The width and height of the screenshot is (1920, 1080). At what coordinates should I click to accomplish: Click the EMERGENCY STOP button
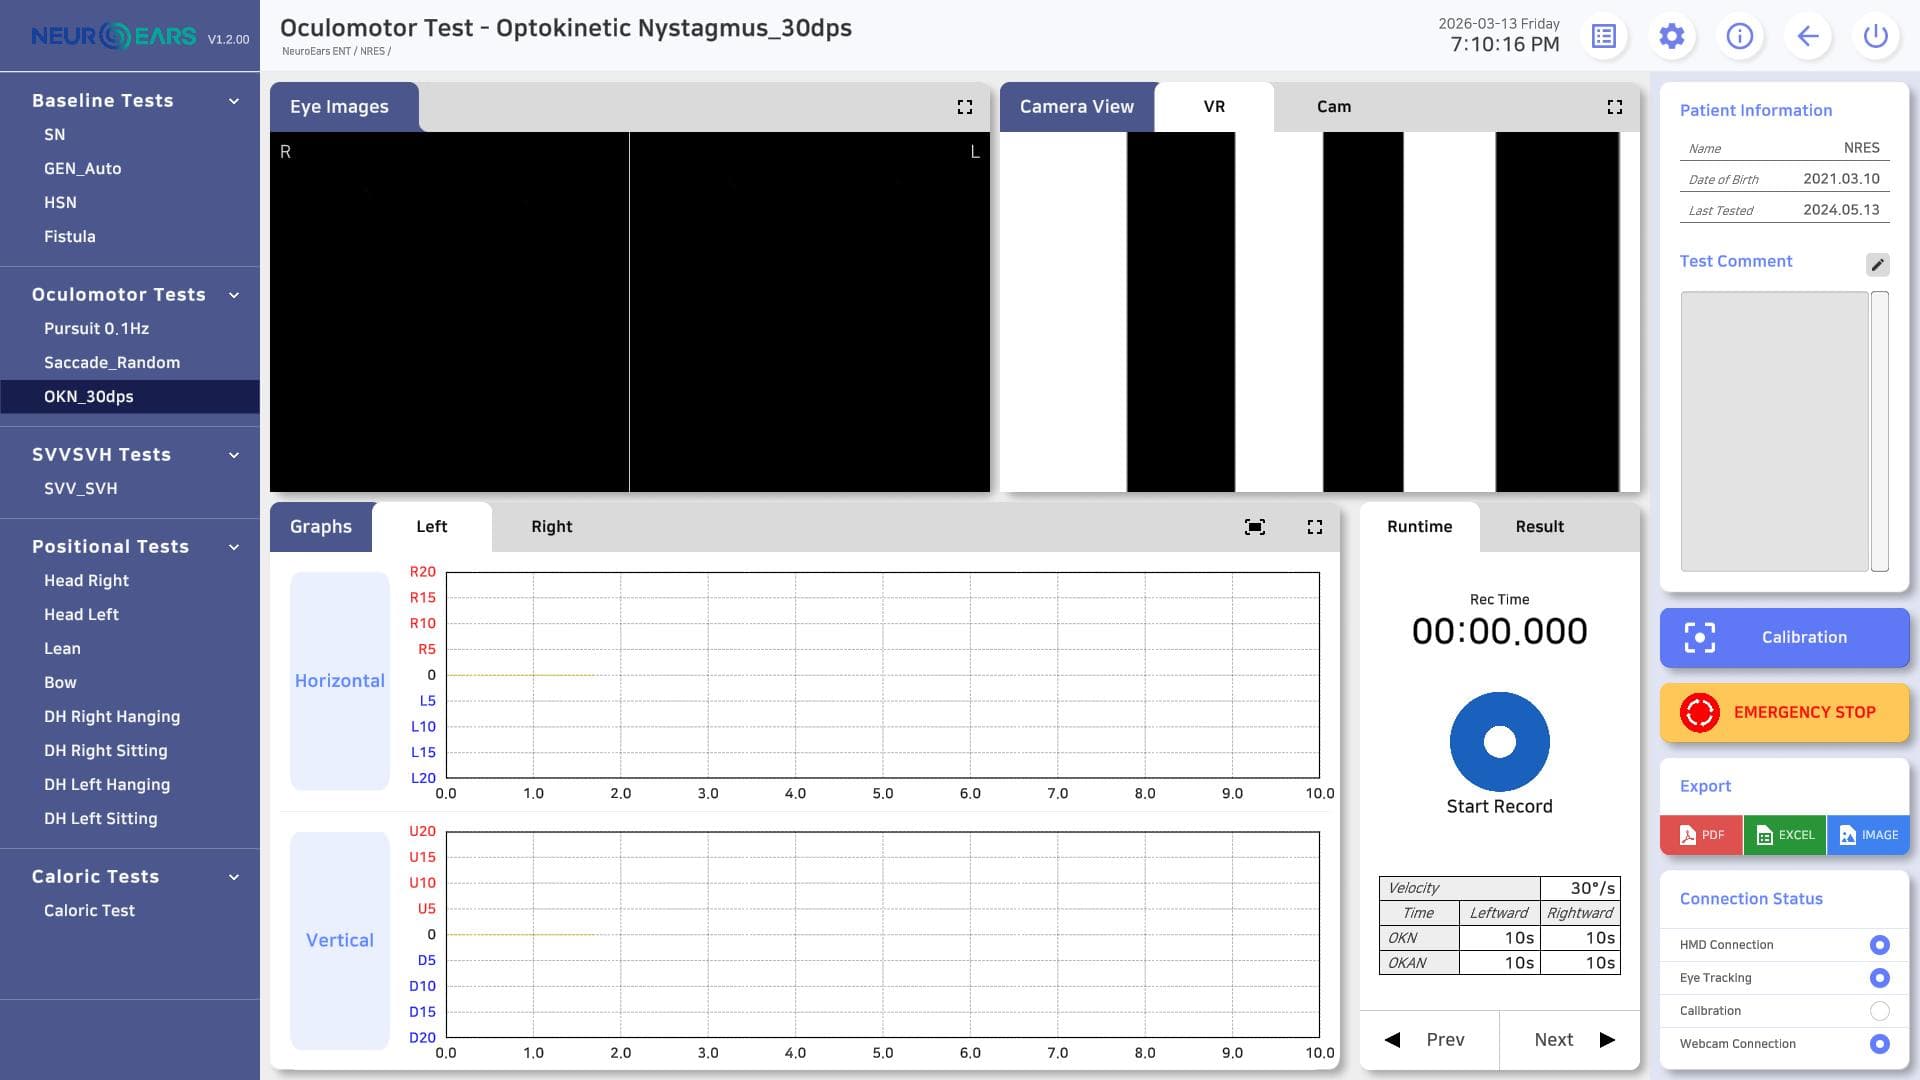[x=1785, y=713]
